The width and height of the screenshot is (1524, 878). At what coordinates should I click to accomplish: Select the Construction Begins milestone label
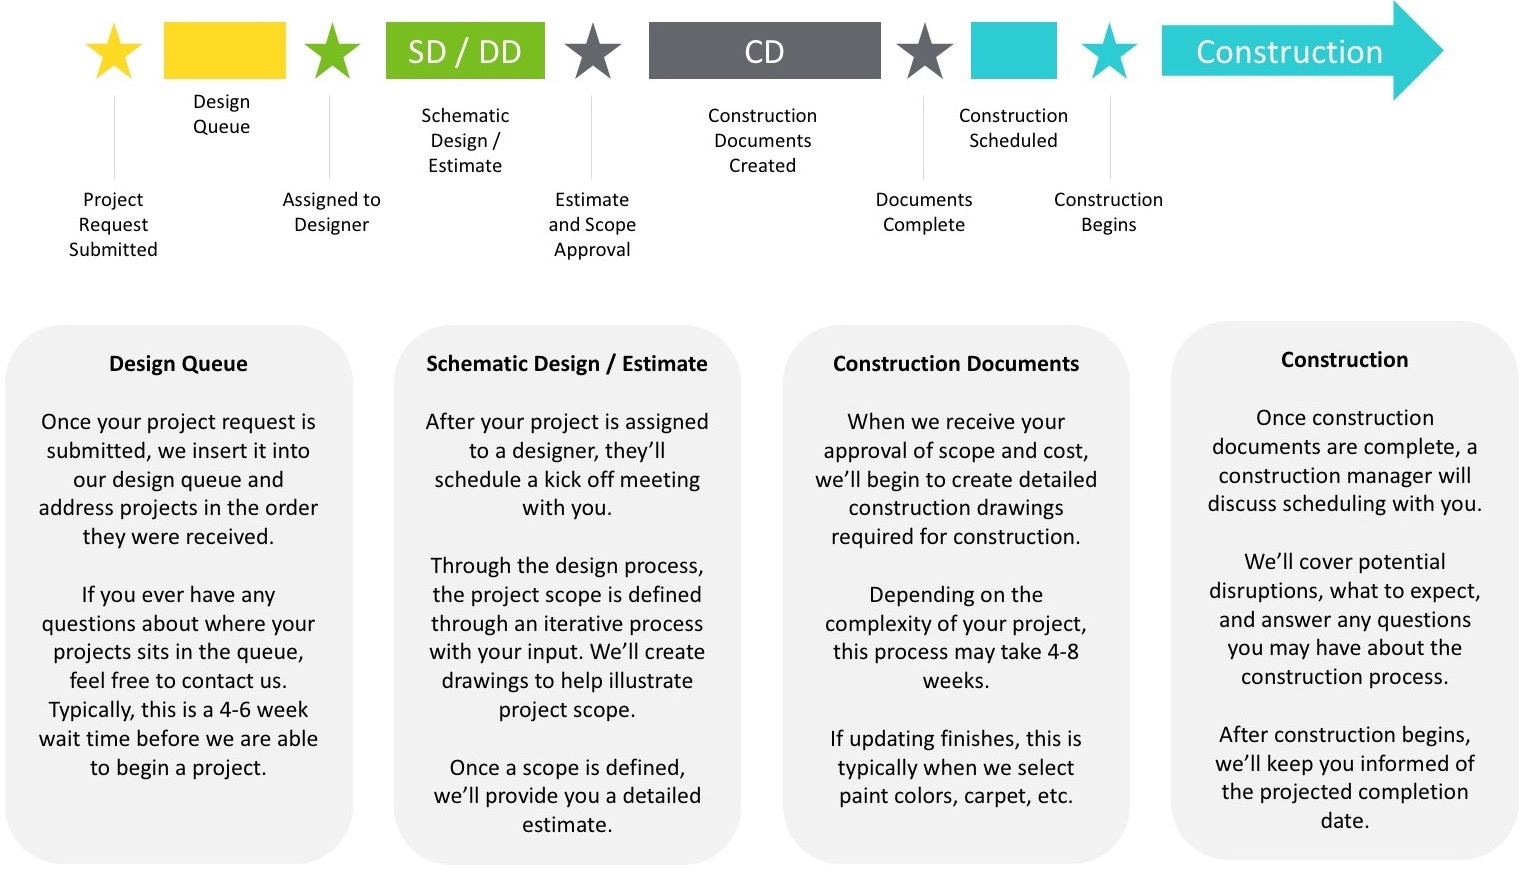1108,212
